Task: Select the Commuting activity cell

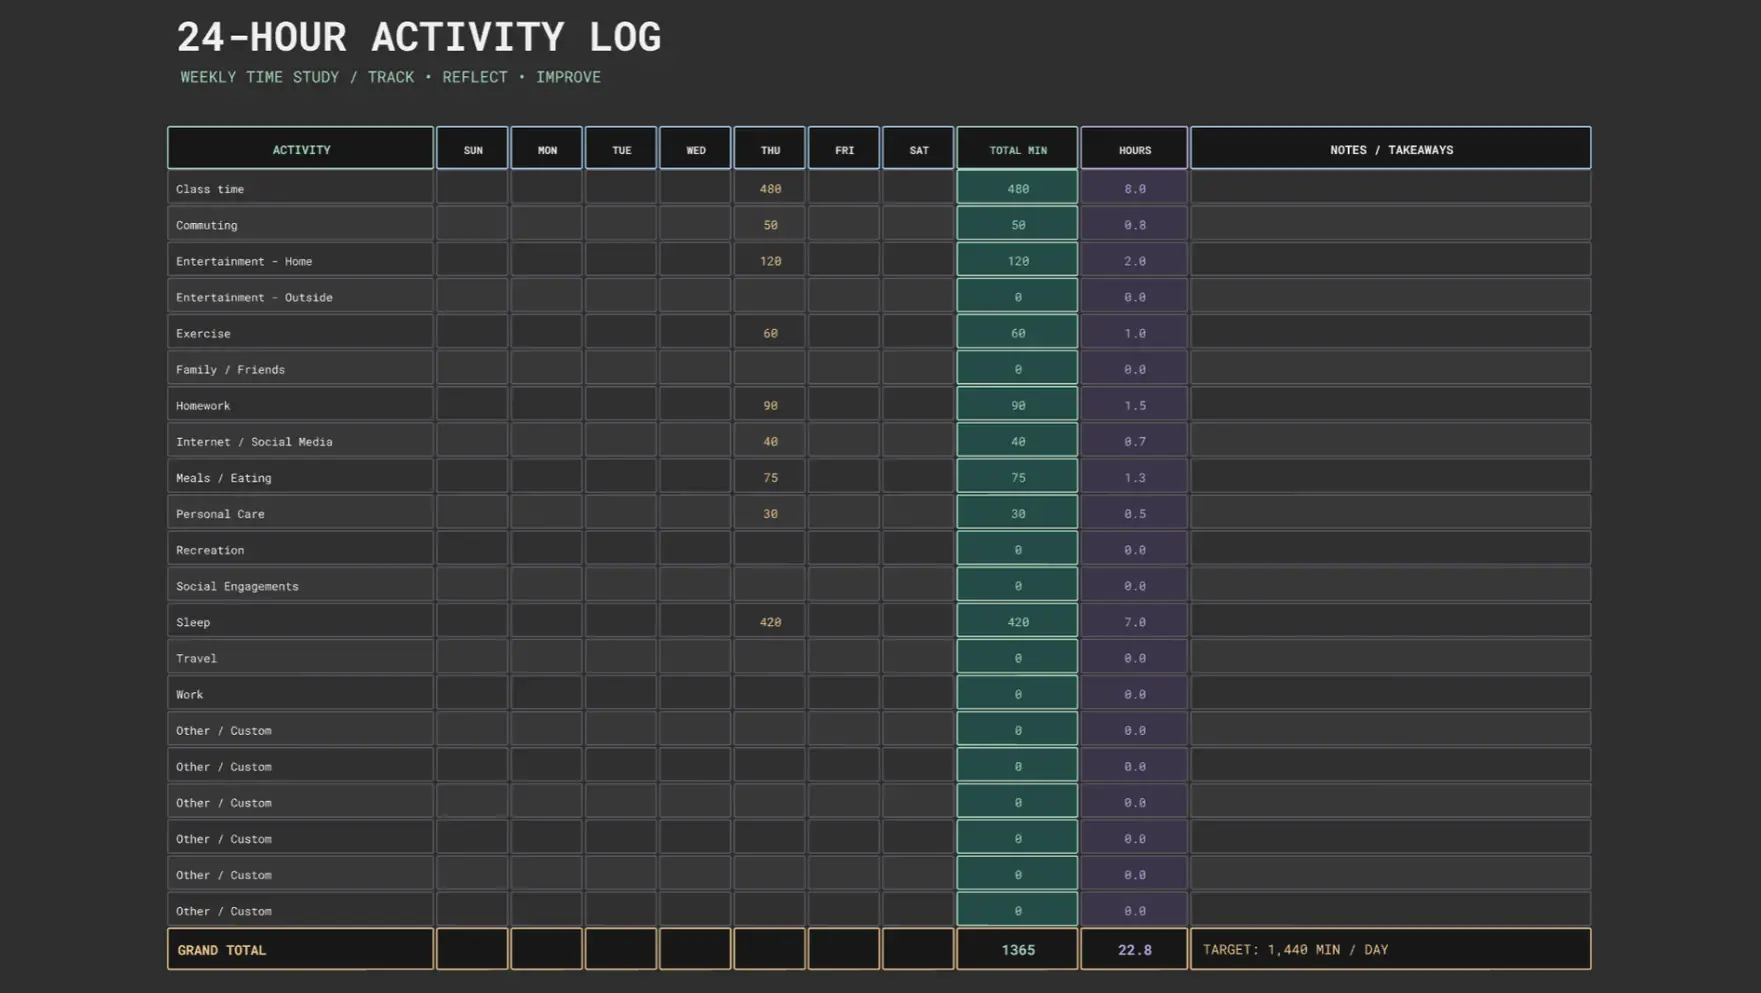Action: (300, 224)
